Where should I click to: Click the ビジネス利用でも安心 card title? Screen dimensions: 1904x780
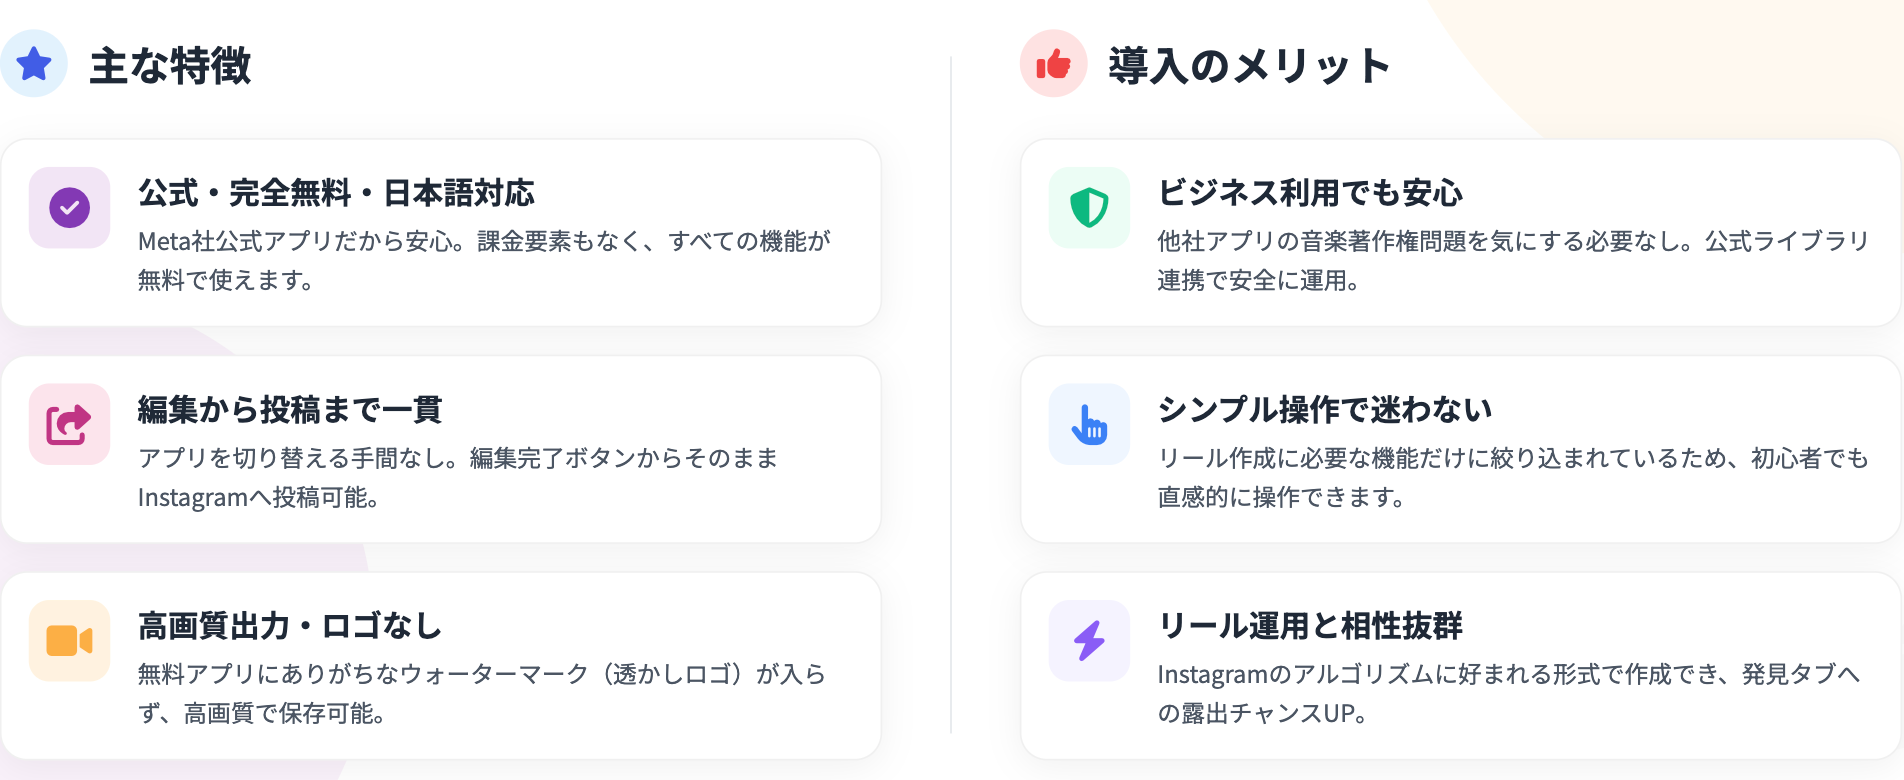[x=1310, y=193]
